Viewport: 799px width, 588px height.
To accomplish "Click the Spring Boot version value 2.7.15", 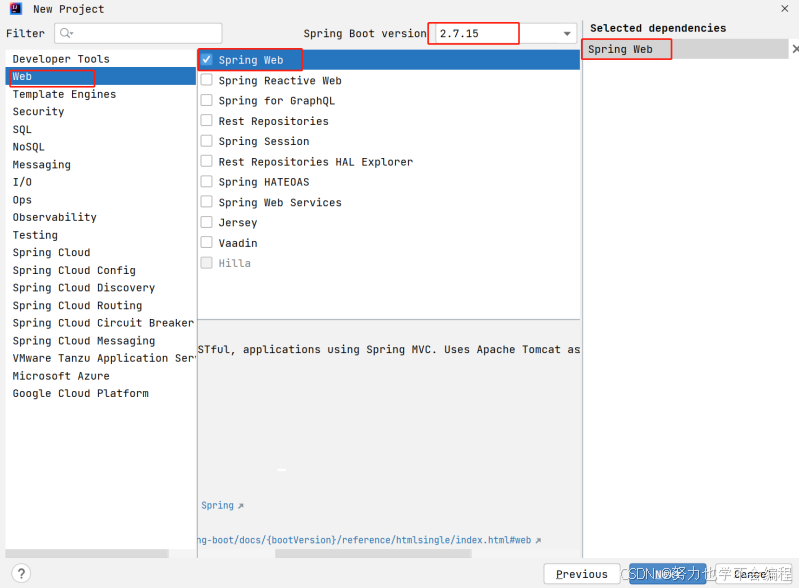I will coord(459,34).
